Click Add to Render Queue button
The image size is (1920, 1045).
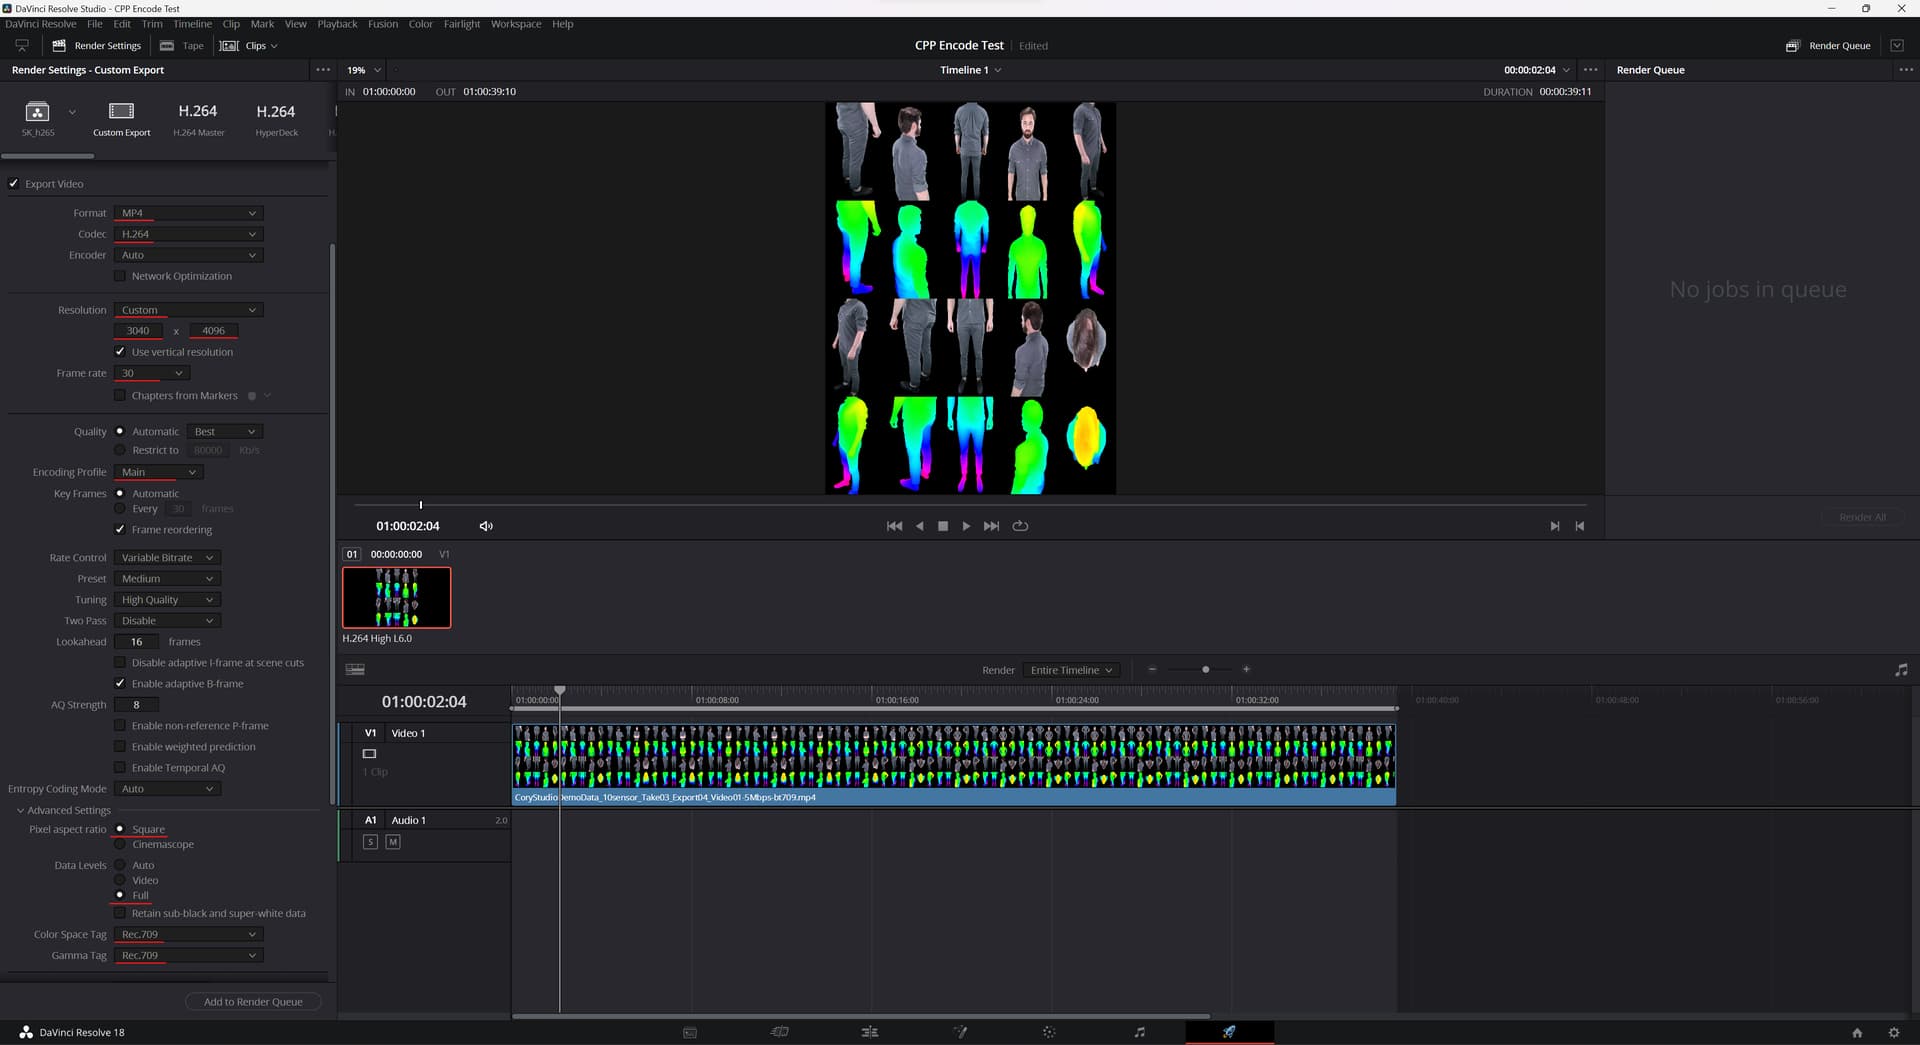point(253,1001)
